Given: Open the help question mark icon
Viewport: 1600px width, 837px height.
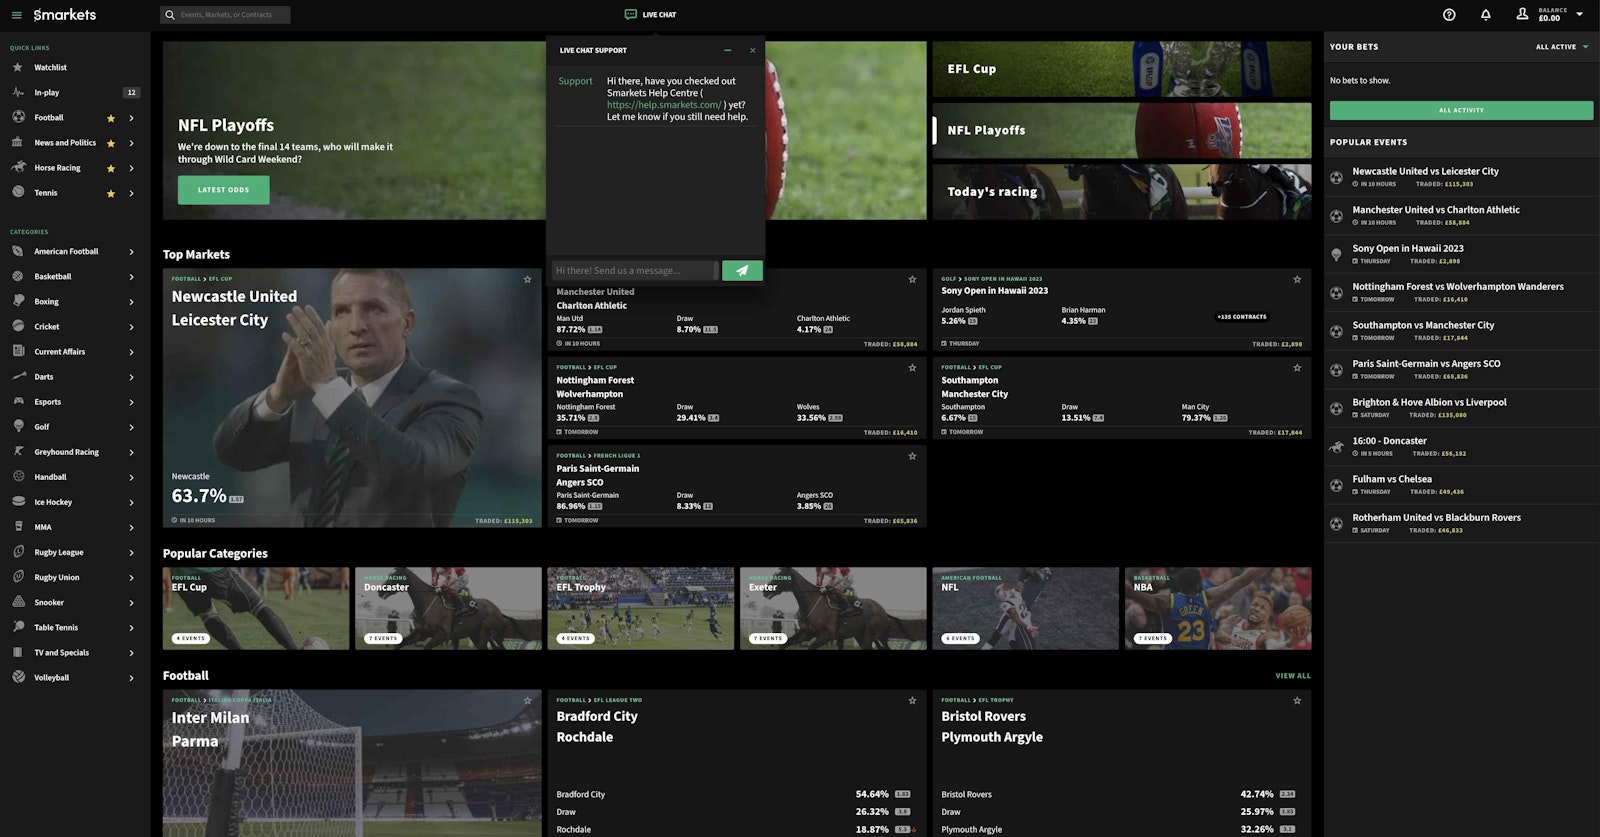Looking at the screenshot, I should (1449, 15).
